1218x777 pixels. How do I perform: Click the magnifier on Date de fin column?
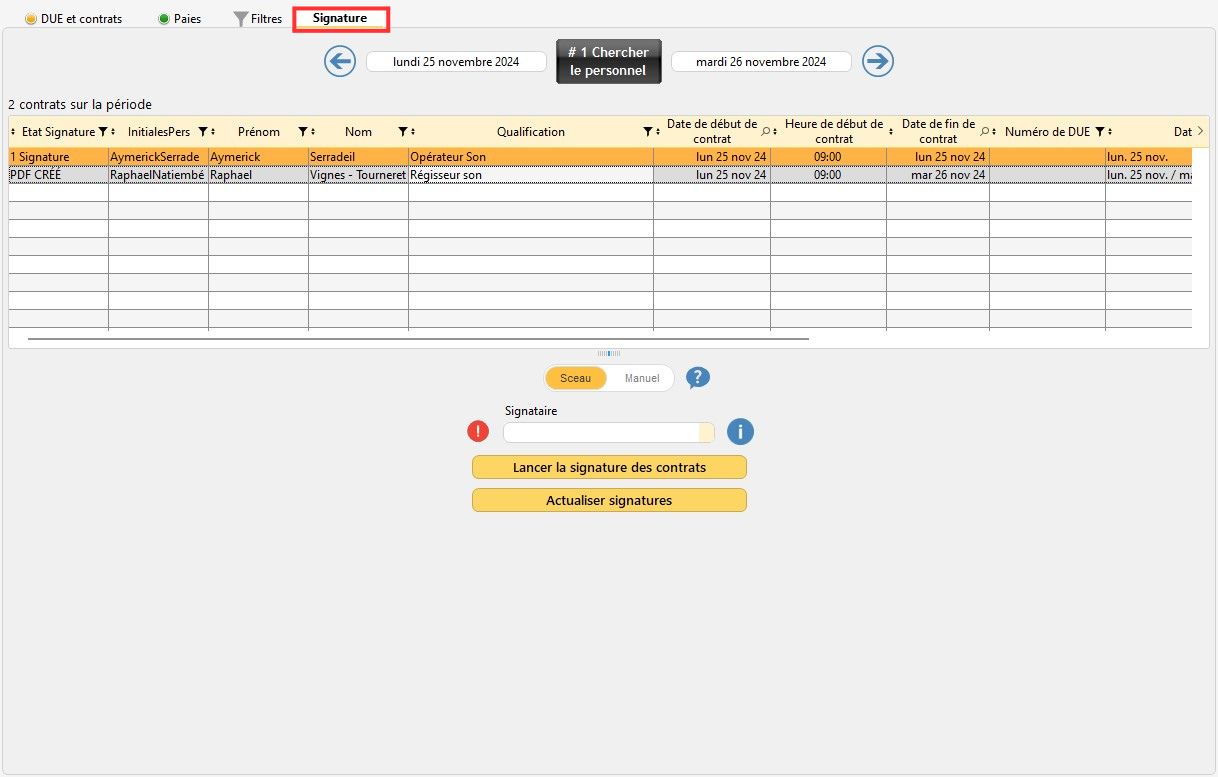[x=984, y=132]
